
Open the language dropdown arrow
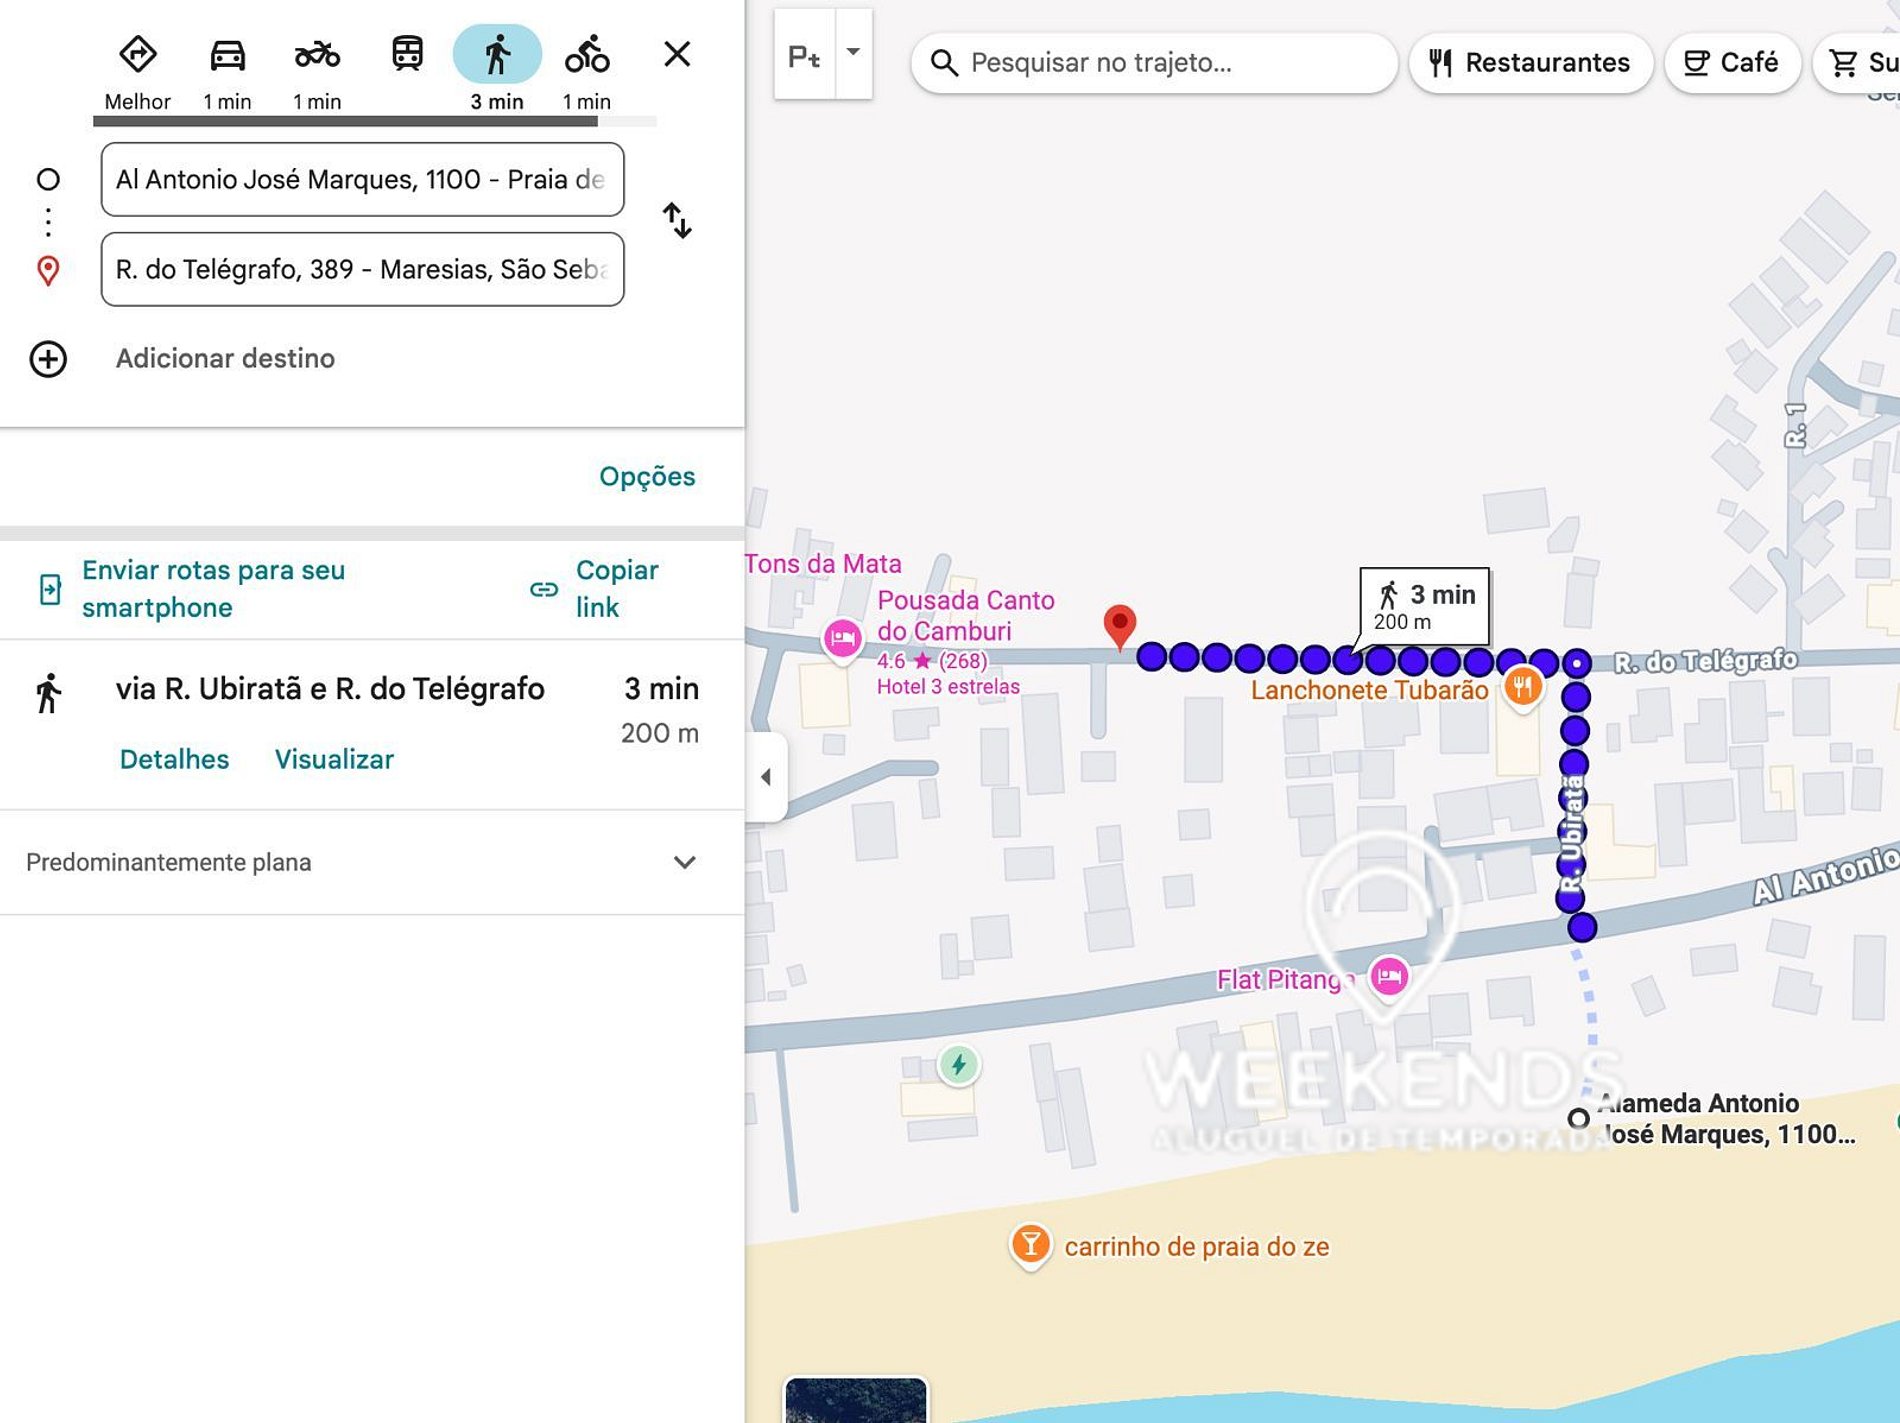[x=853, y=52]
